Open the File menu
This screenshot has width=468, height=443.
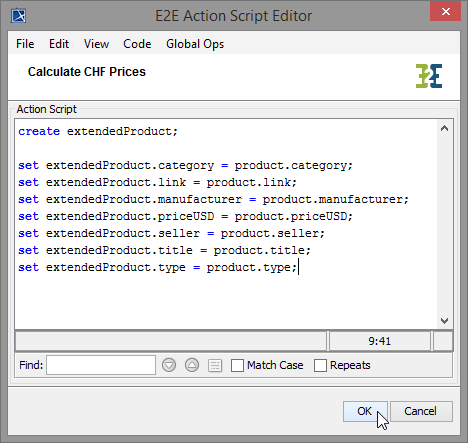tap(25, 44)
